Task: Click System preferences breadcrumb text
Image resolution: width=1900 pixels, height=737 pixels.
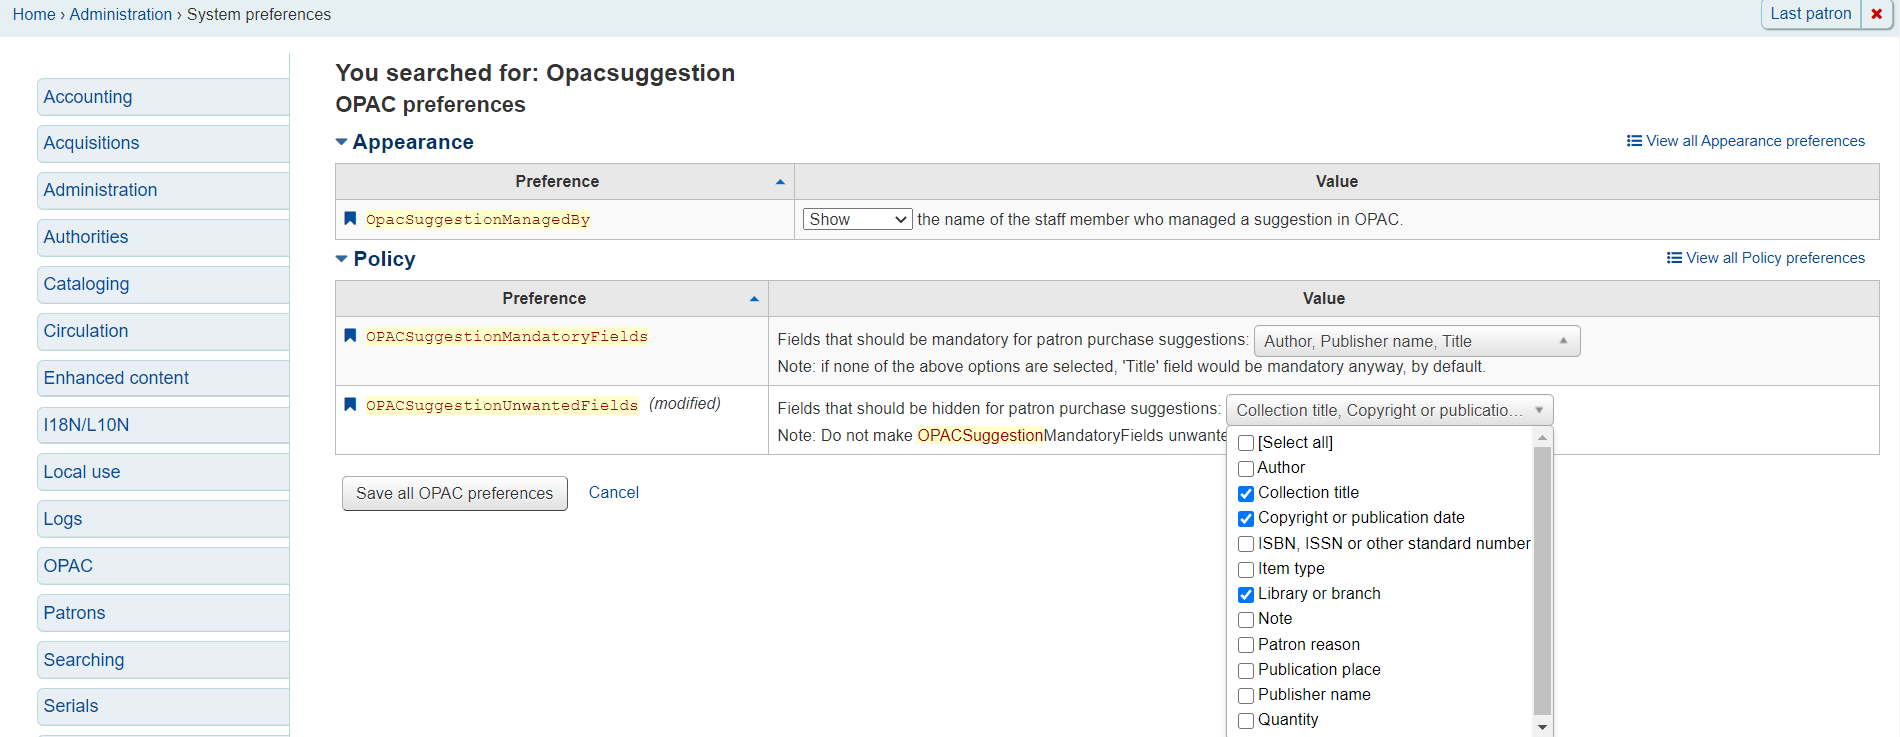Action: pyautogui.click(x=259, y=14)
